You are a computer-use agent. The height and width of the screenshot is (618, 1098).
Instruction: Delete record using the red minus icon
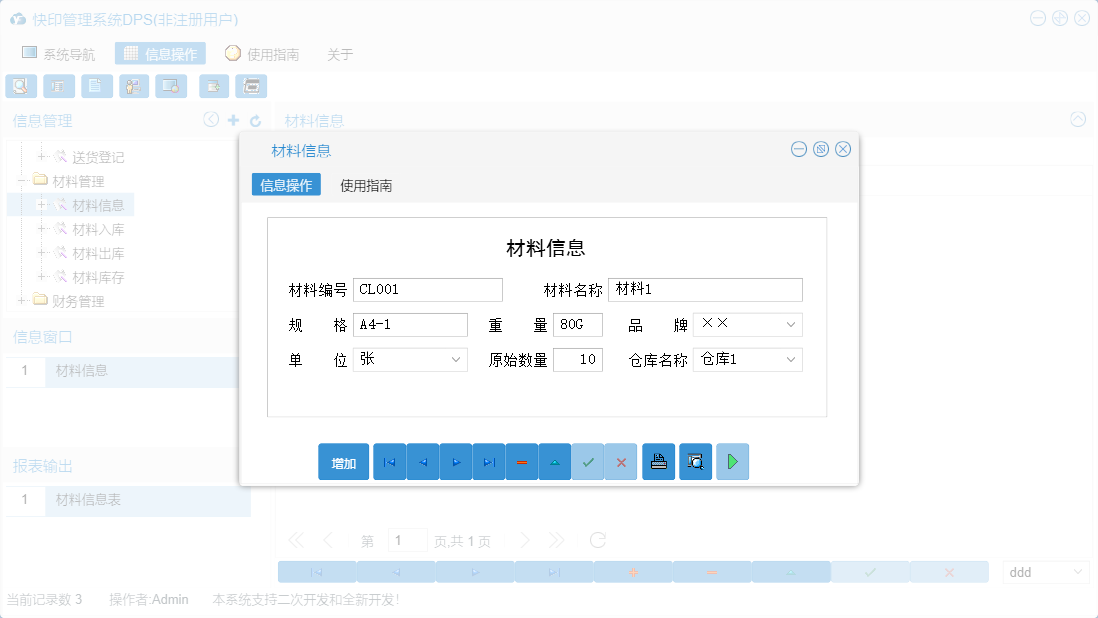pos(522,461)
